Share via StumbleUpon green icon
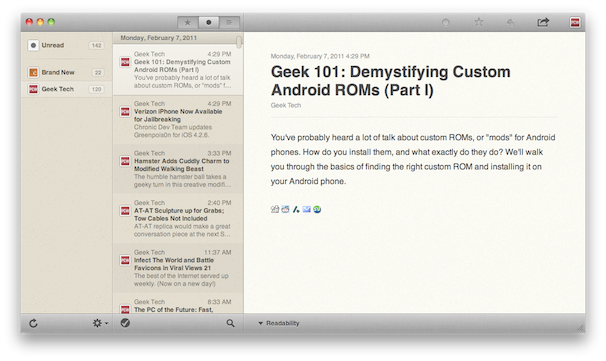Viewport: 606px width, 361px height. (317, 209)
